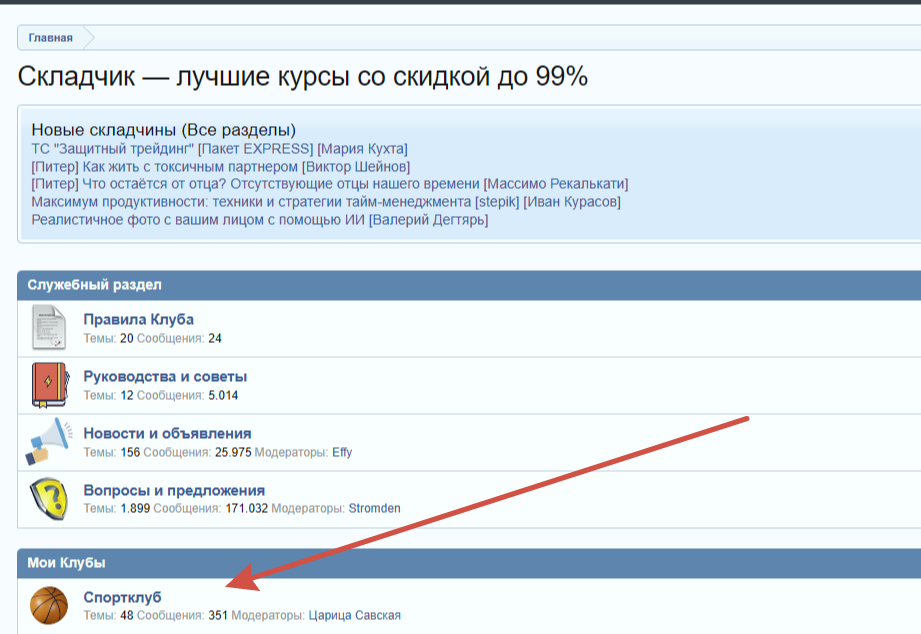Image resolution: width=921 pixels, height=634 pixels.
Task: Click the red book icon for Руководства
Action: pyautogui.click(x=50, y=385)
